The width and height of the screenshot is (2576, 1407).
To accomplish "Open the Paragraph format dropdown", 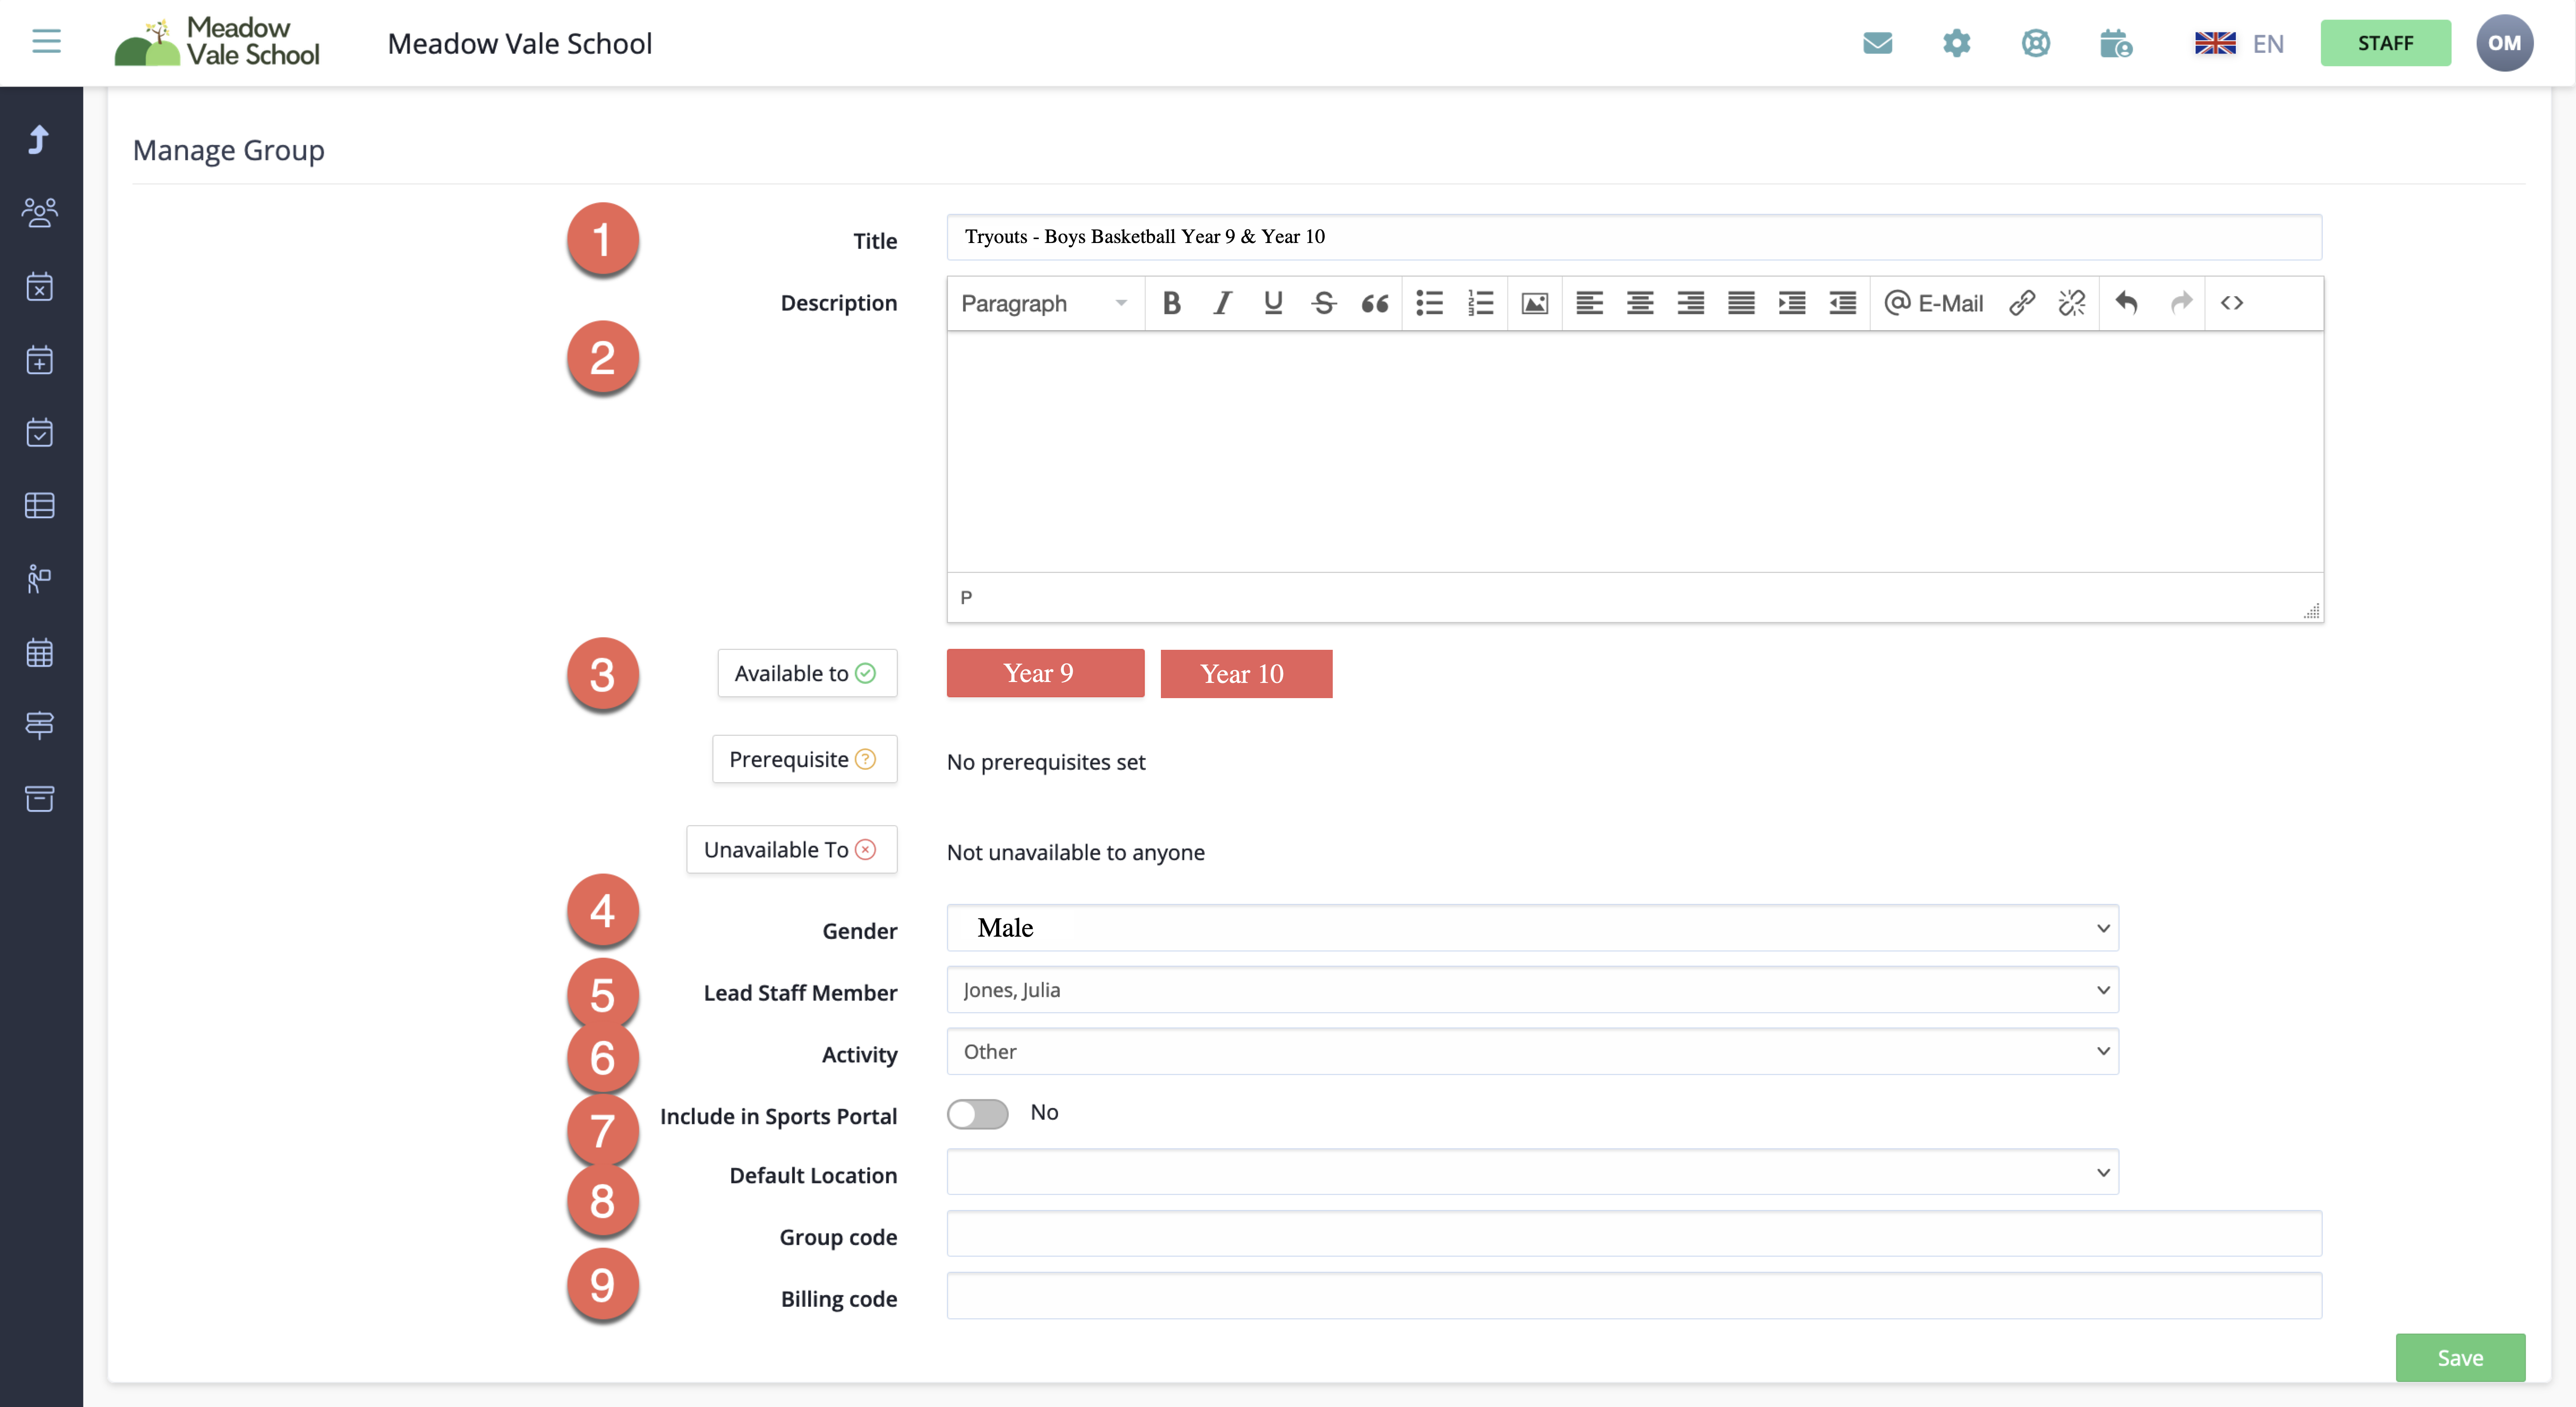I will (1044, 303).
